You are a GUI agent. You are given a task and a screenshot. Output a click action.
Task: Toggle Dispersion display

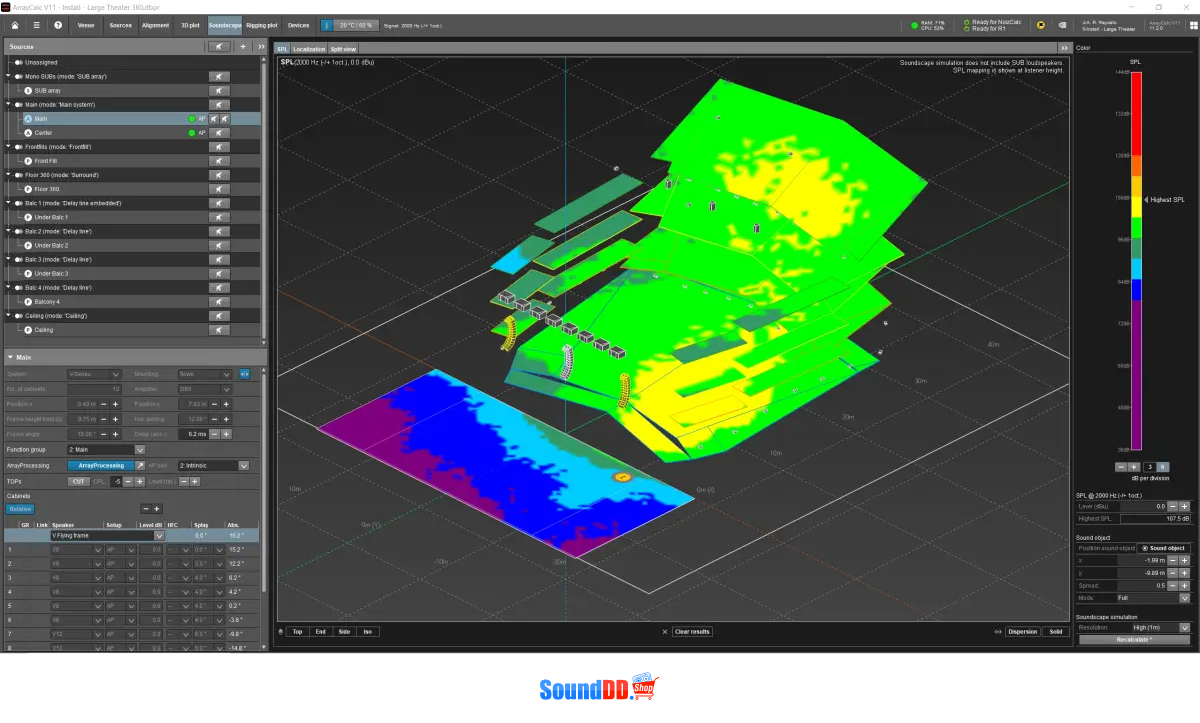click(x=1023, y=632)
